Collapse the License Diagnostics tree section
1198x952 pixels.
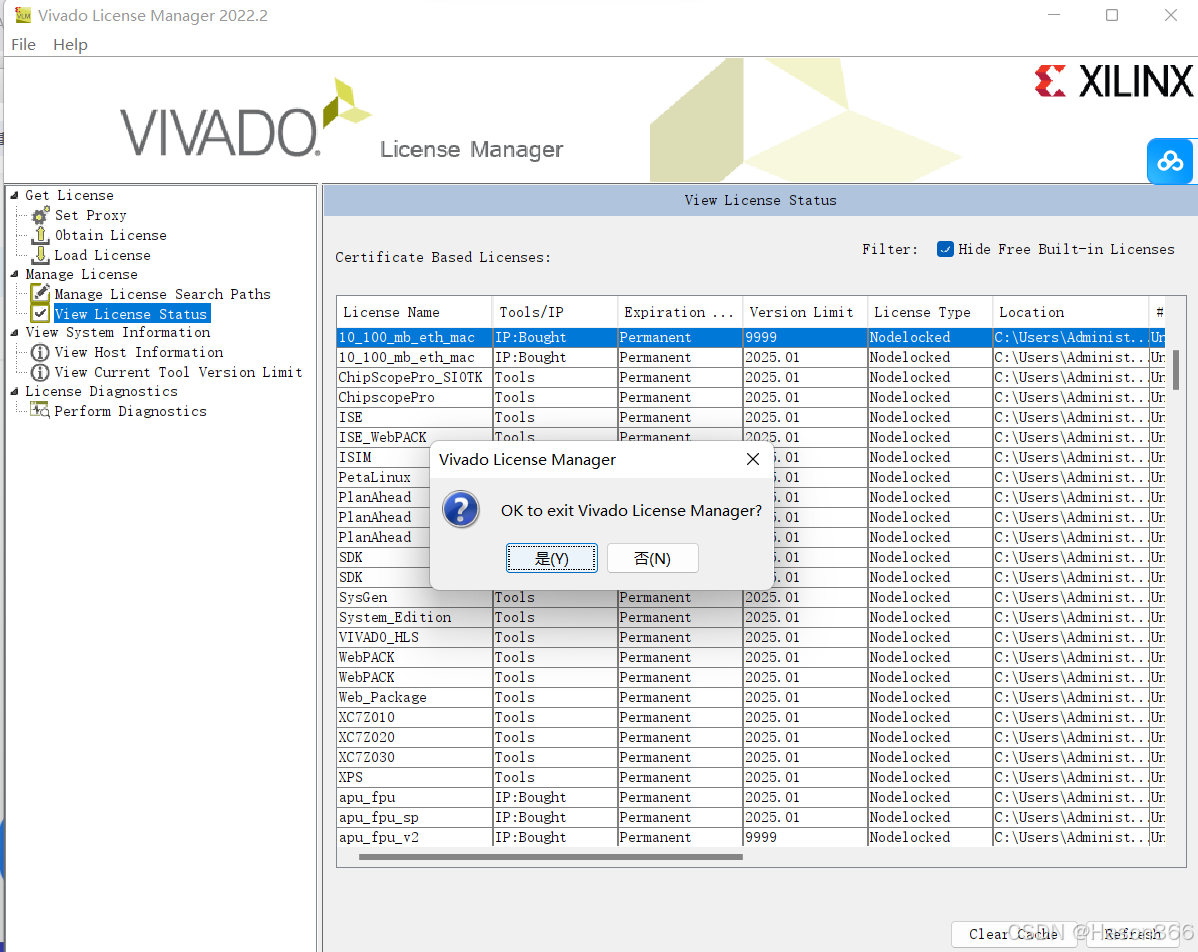point(15,391)
